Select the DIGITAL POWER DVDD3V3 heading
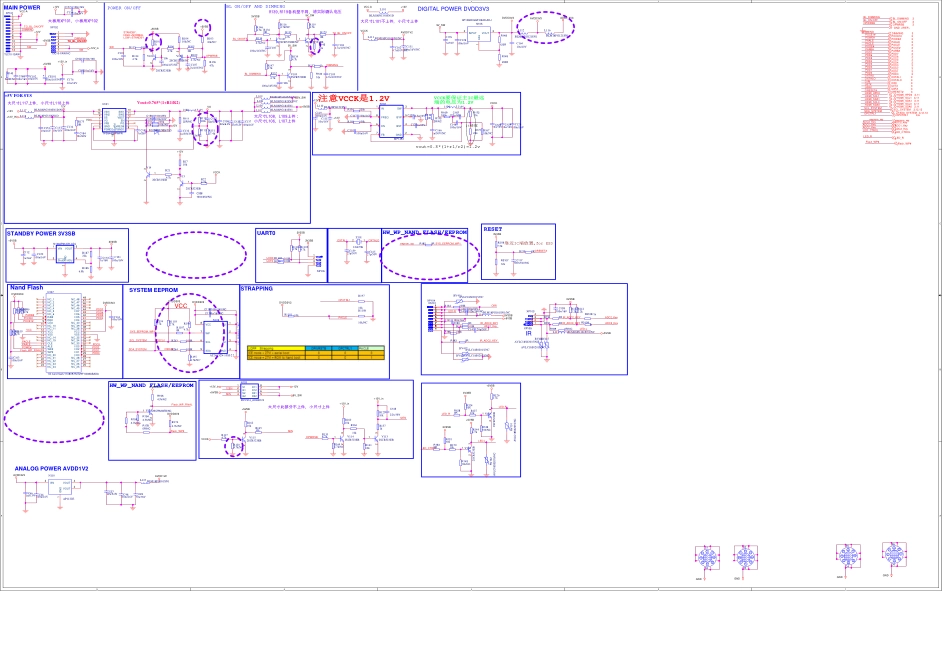This screenshot has height=672, width=950. click(x=453, y=9)
